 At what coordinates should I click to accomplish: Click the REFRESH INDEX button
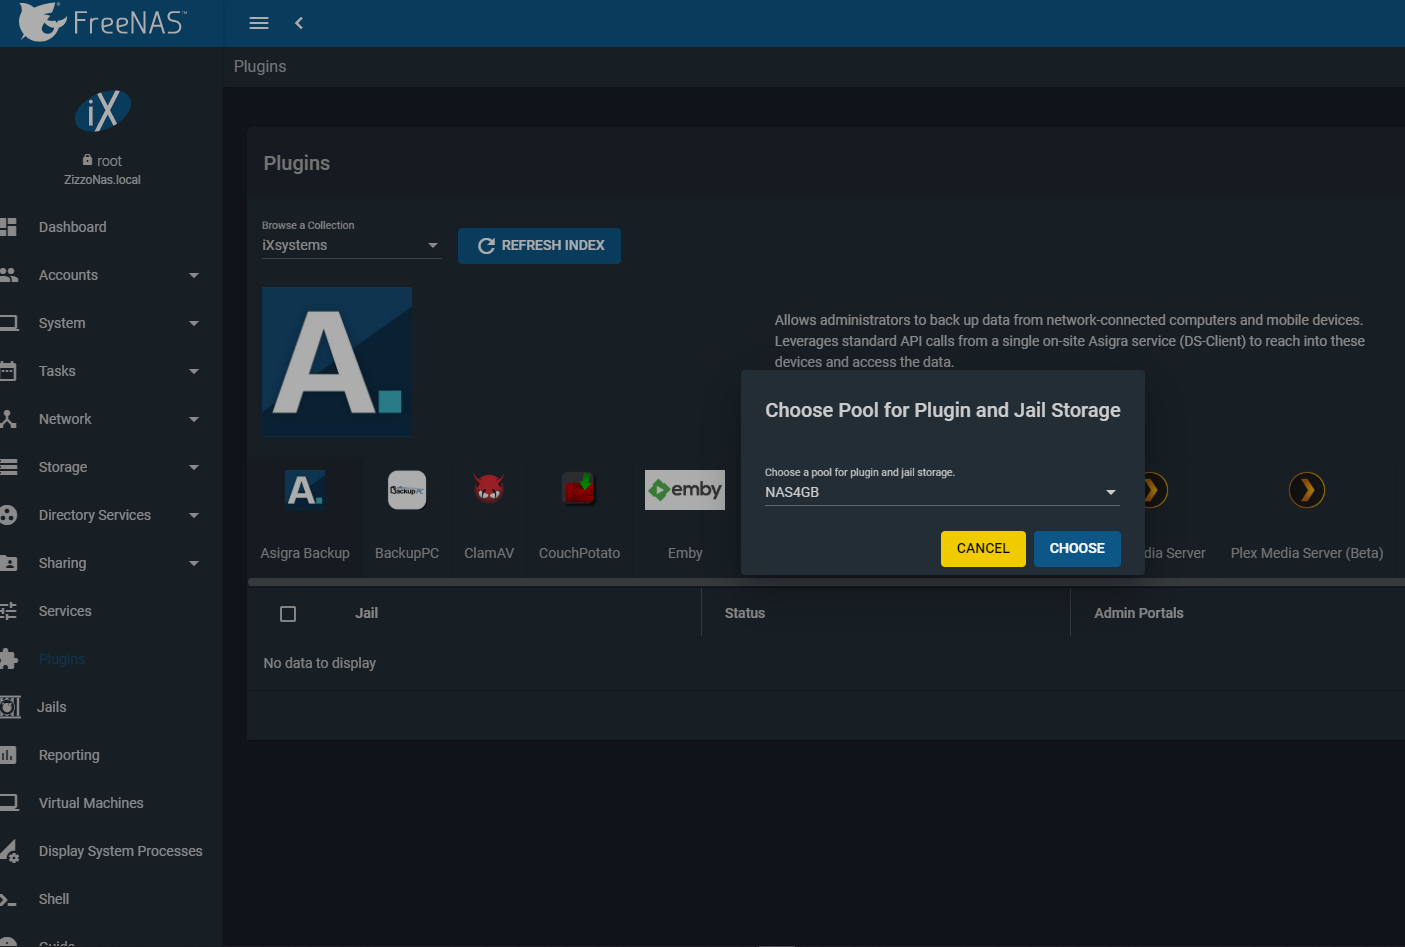point(540,246)
